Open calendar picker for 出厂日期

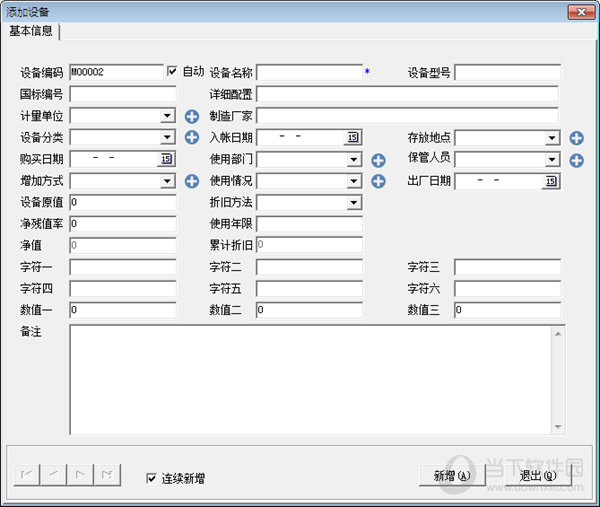point(551,181)
